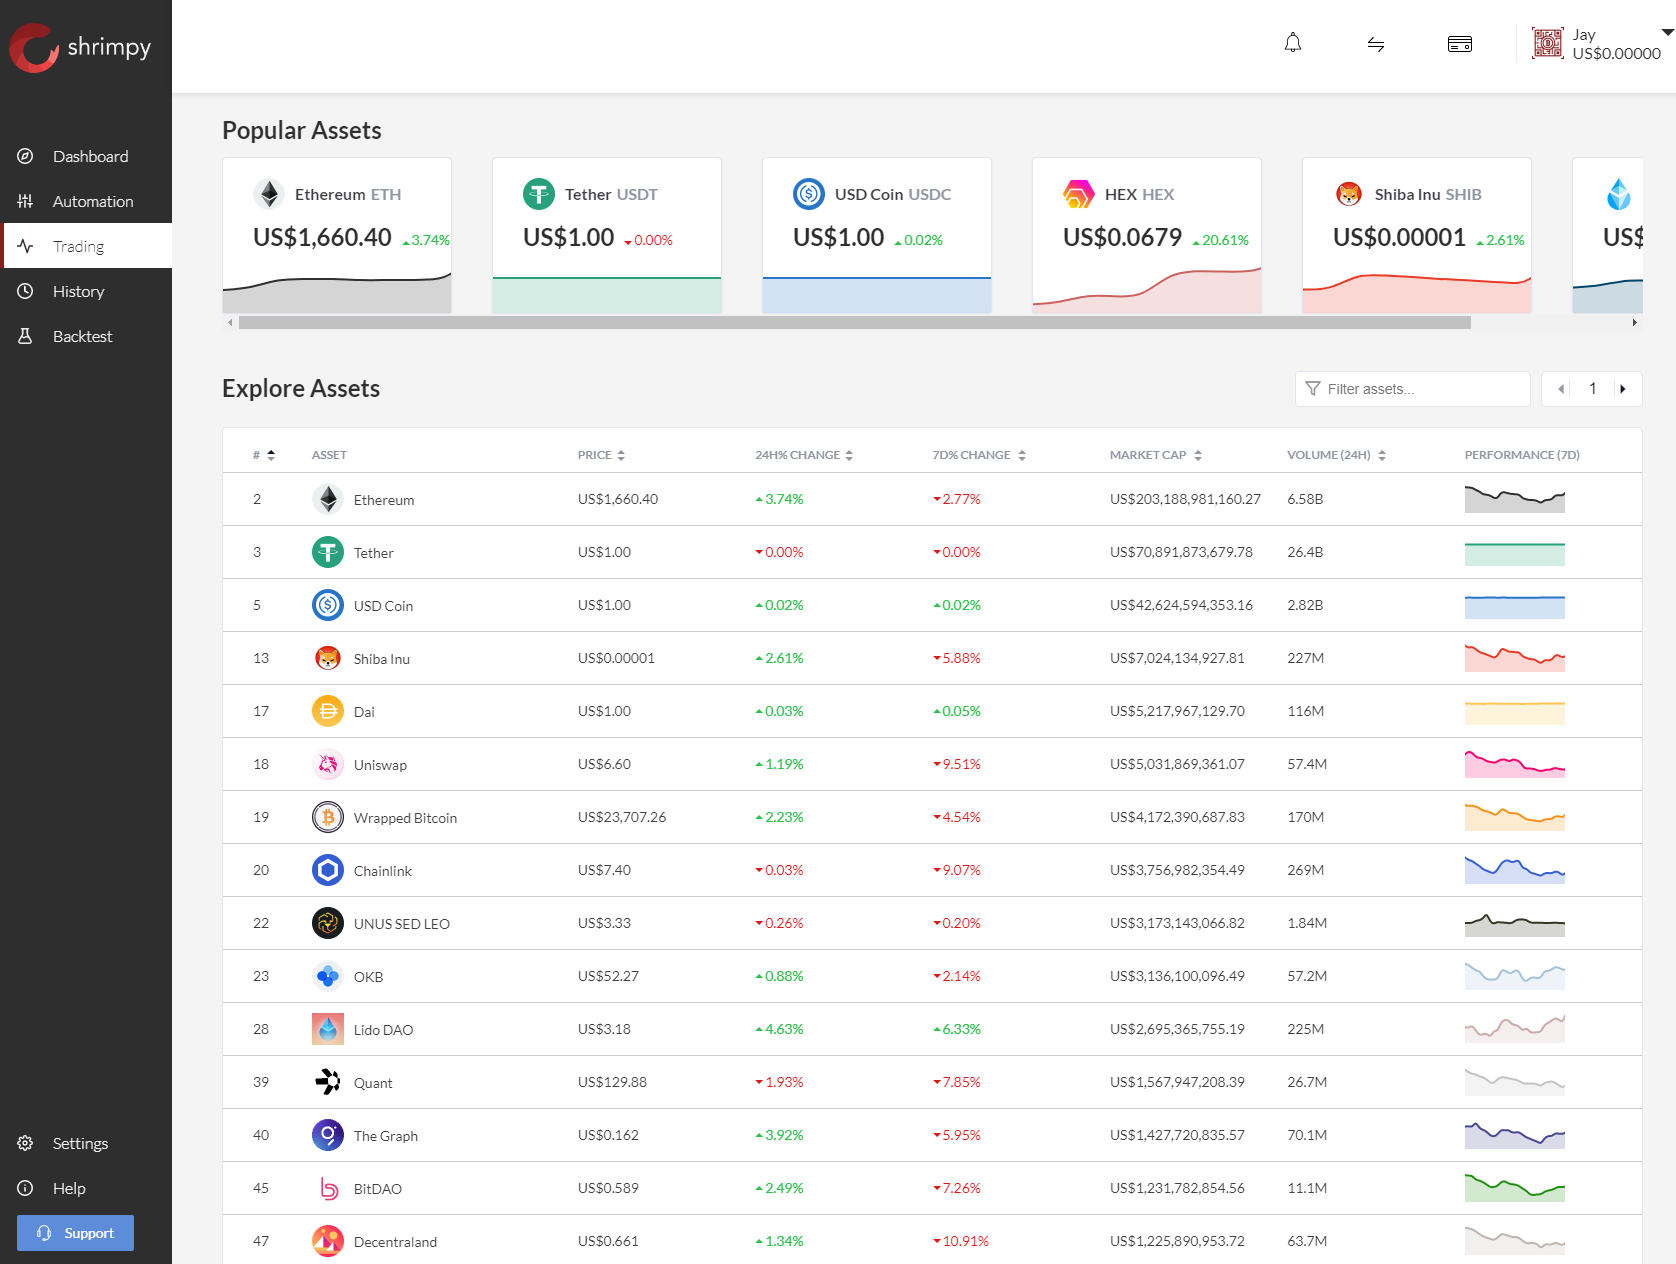Sort table by # rank column
The height and width of the screenshot is (1264, 1676).
click(x=264, y=455)
